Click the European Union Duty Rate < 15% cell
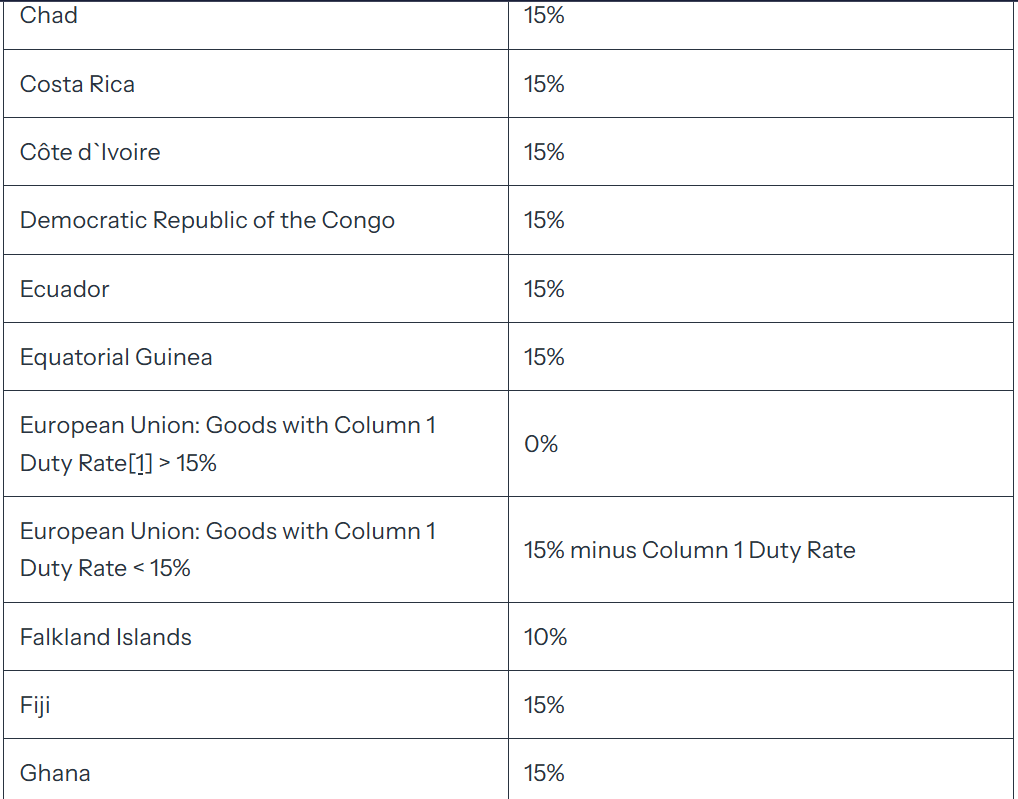 [256, 550]
